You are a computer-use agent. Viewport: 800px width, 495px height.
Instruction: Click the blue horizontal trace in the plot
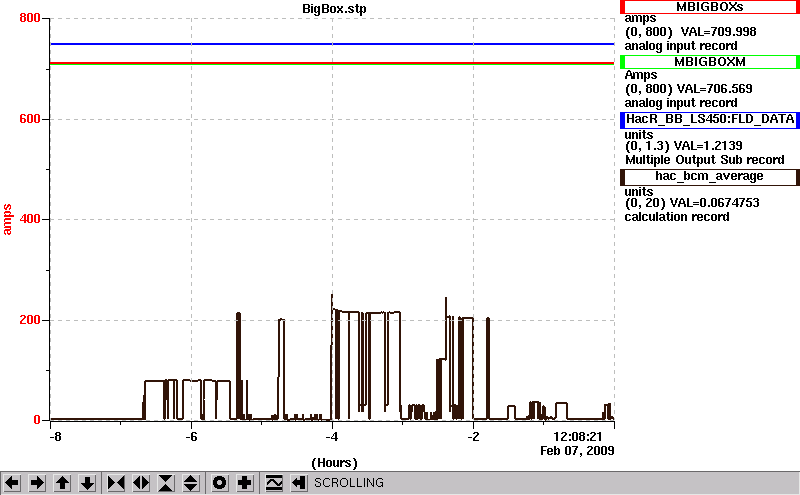click(x=332, y=44)
